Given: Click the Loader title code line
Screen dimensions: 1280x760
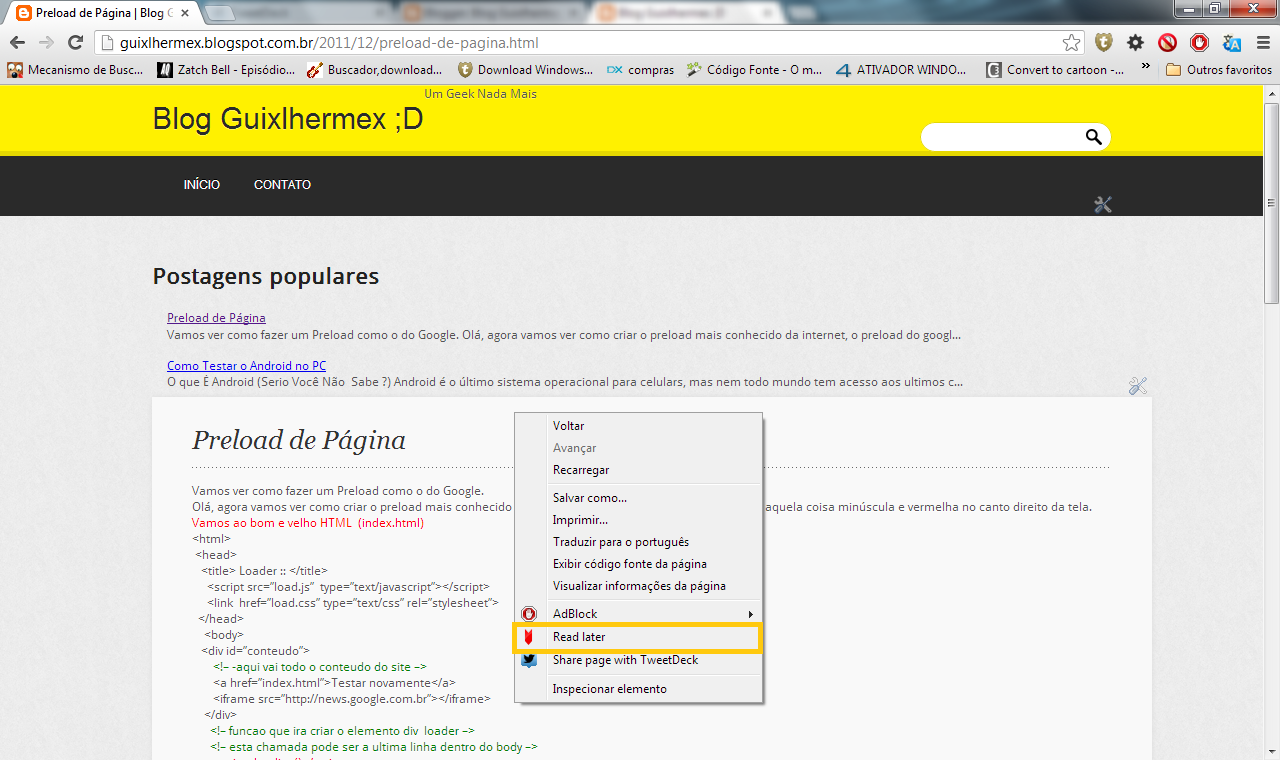Looking at the screenshot, I should (x=265, y=571).
